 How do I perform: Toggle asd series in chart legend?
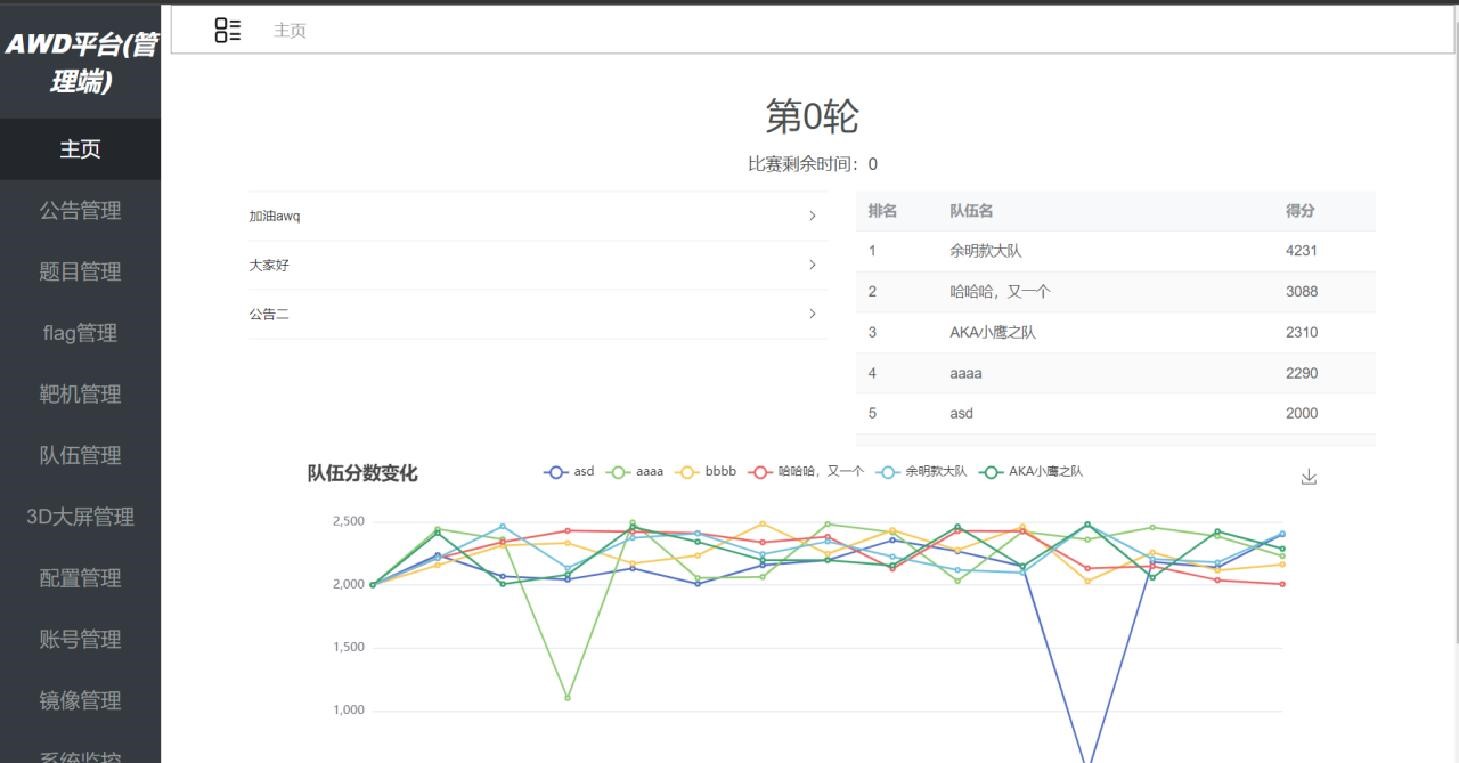pyautogui.click(x=570, y=472)
